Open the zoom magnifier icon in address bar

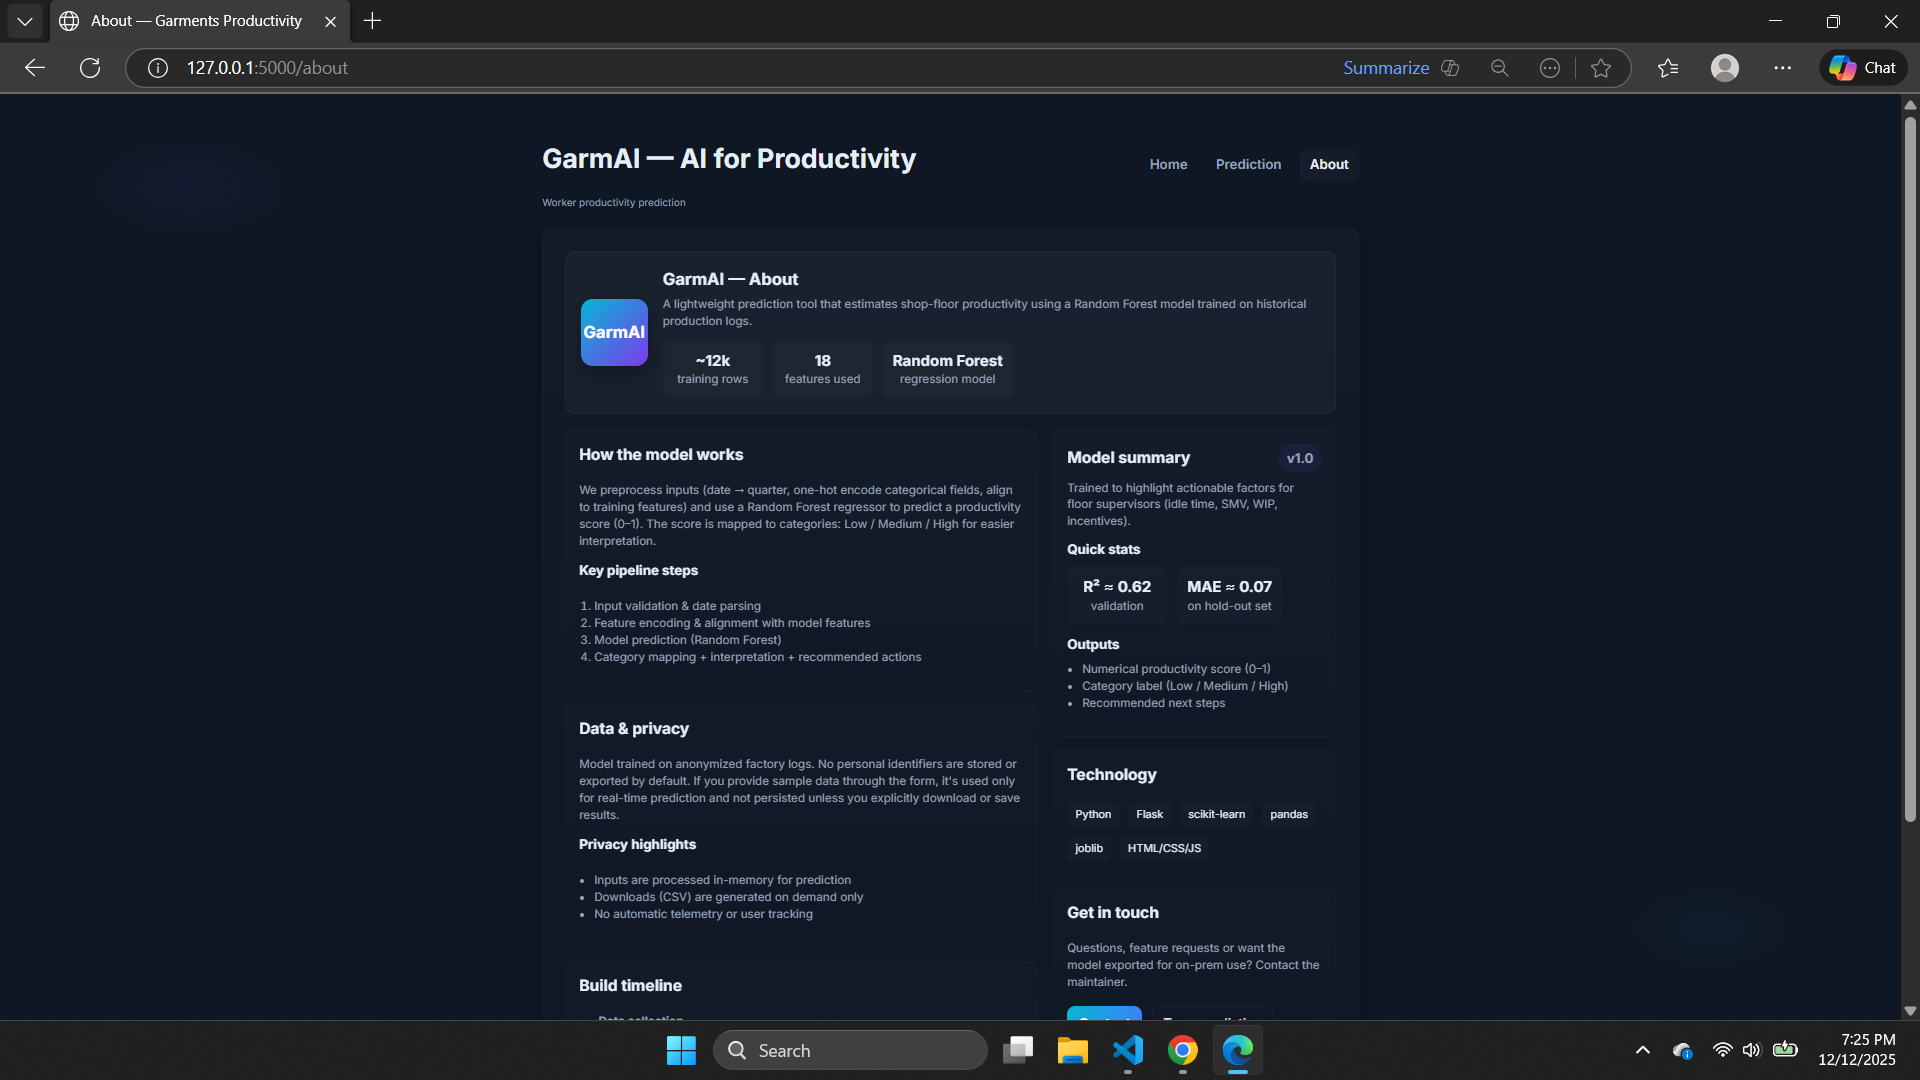coord(1499,68)
